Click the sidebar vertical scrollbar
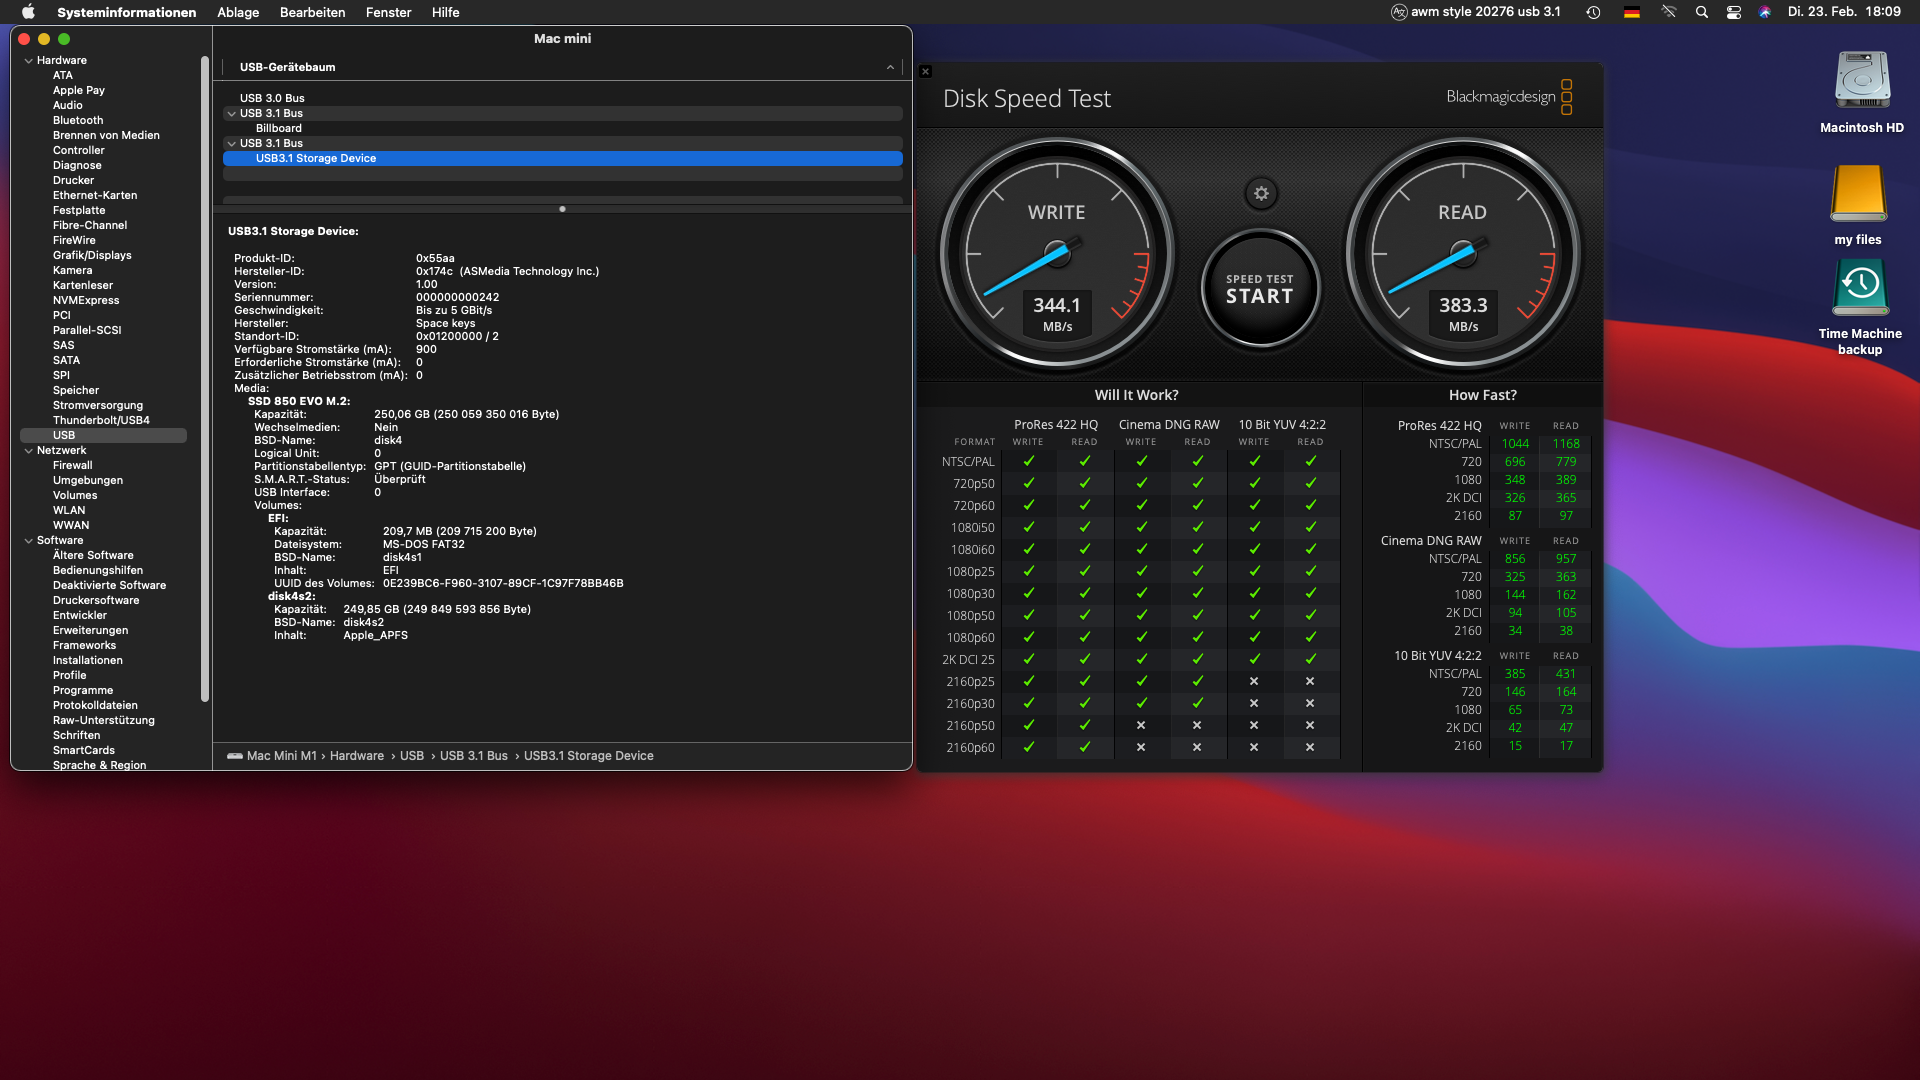 tap(205, 380)
